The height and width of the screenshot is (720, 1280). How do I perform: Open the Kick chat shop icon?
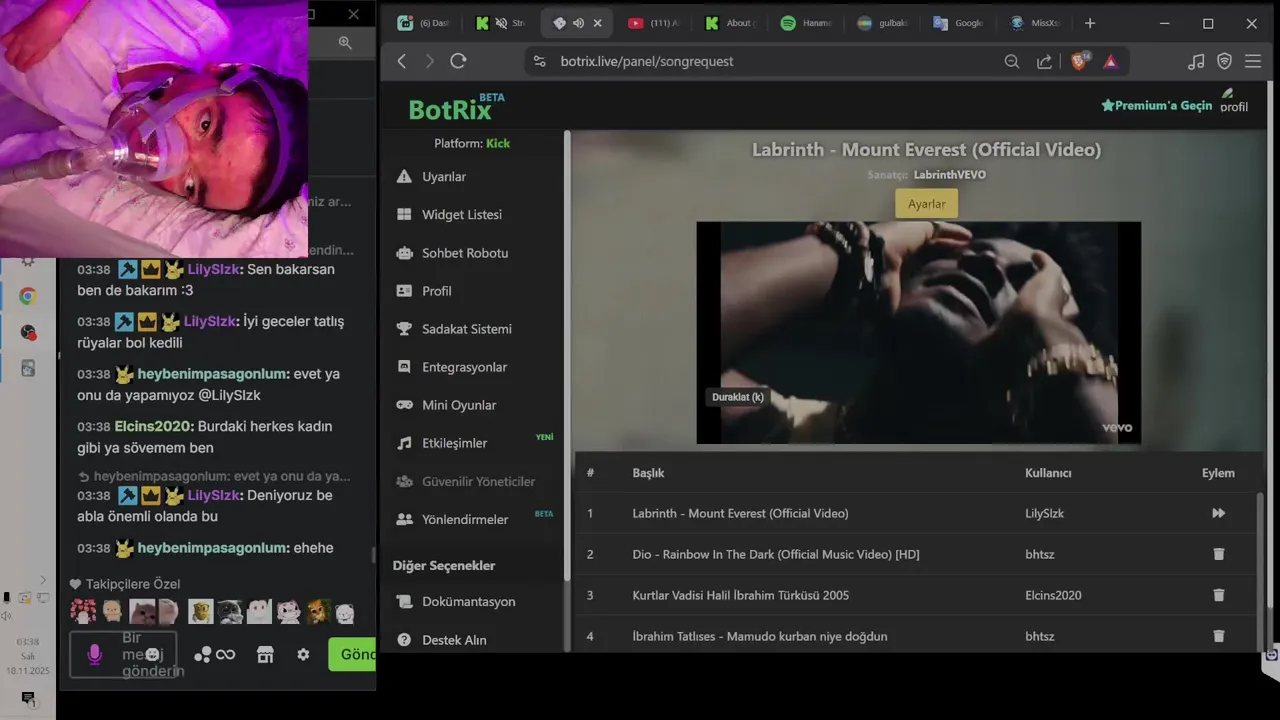[x=265, y=654]
